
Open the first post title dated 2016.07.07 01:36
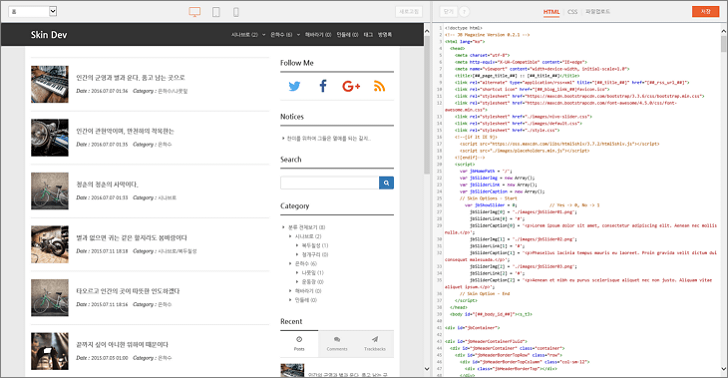click(x=130, y=78)
